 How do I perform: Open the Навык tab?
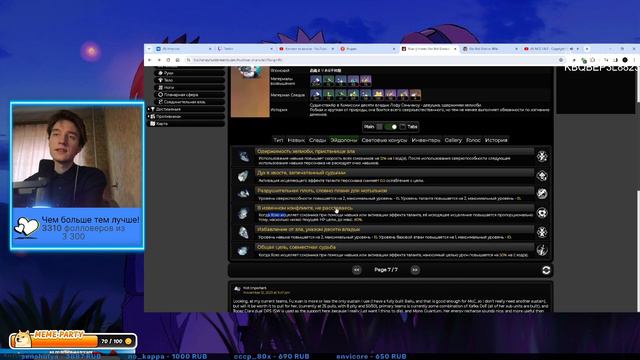tap(296, 140)
